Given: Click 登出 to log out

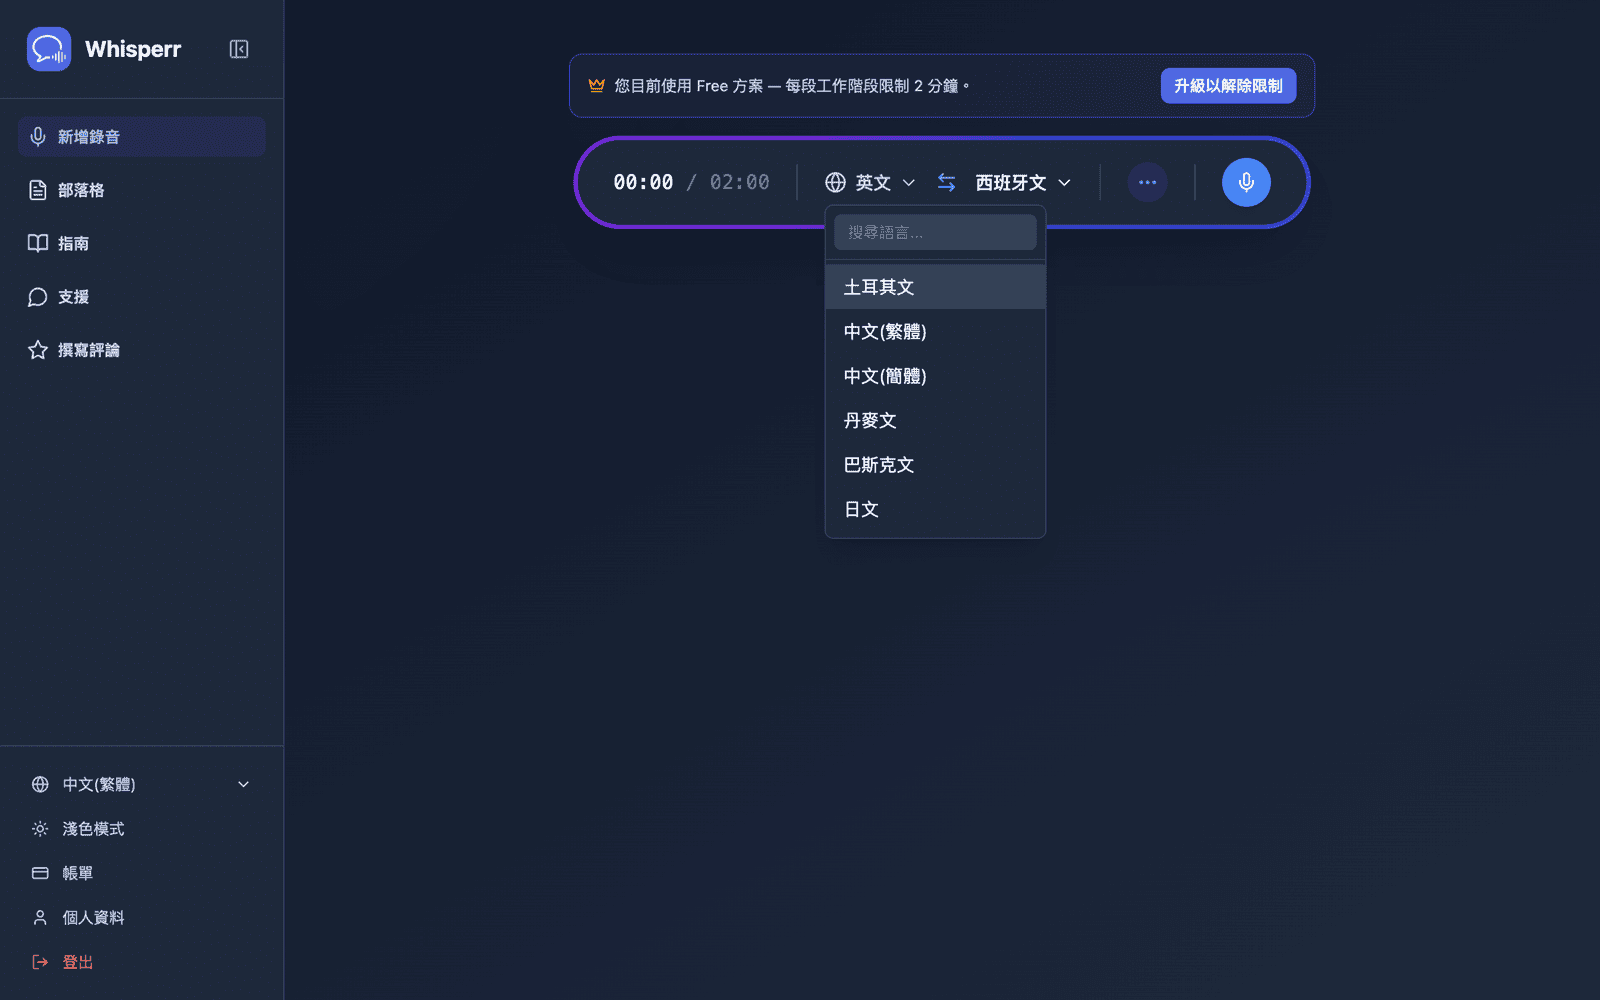Looking at the screenshot, I should [141, 962].
